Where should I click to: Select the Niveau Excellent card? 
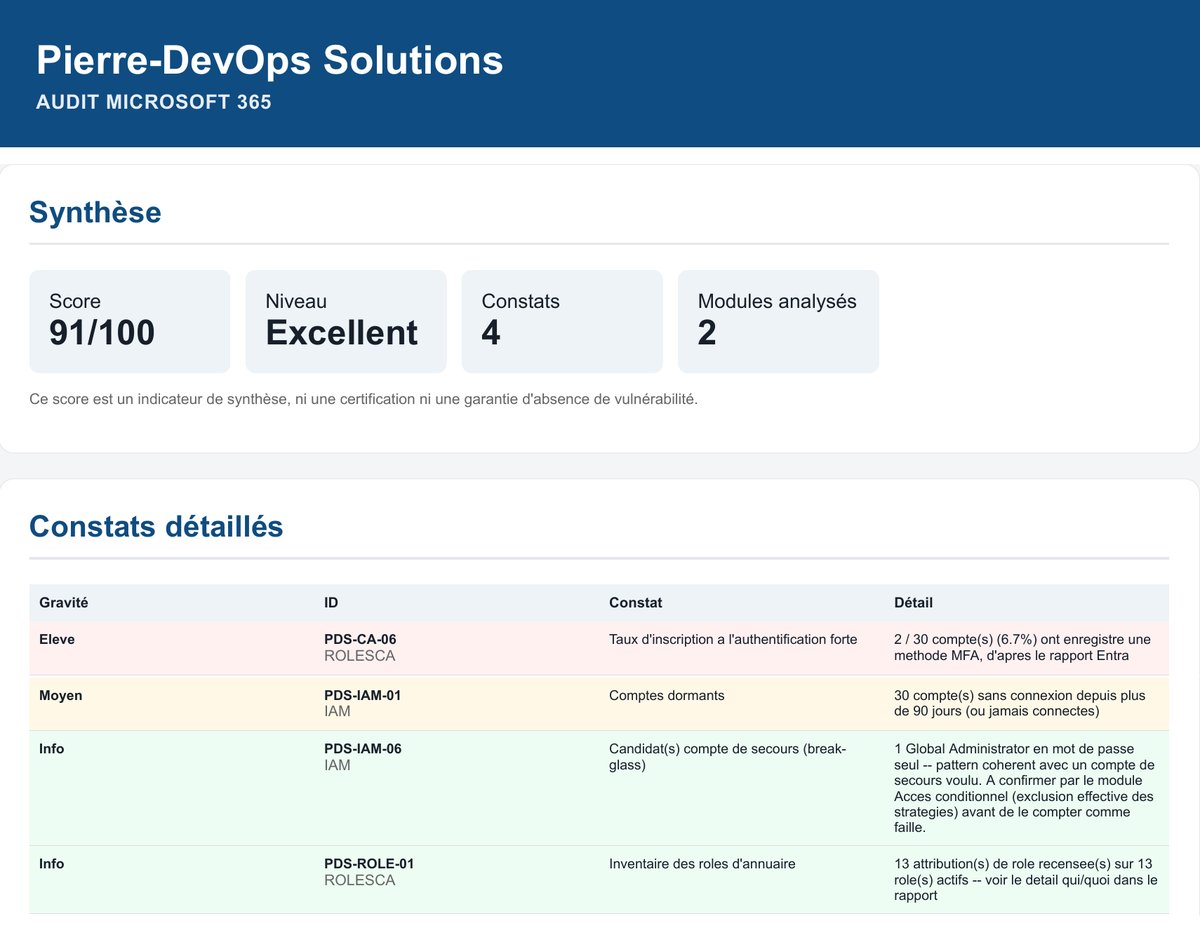346,321
